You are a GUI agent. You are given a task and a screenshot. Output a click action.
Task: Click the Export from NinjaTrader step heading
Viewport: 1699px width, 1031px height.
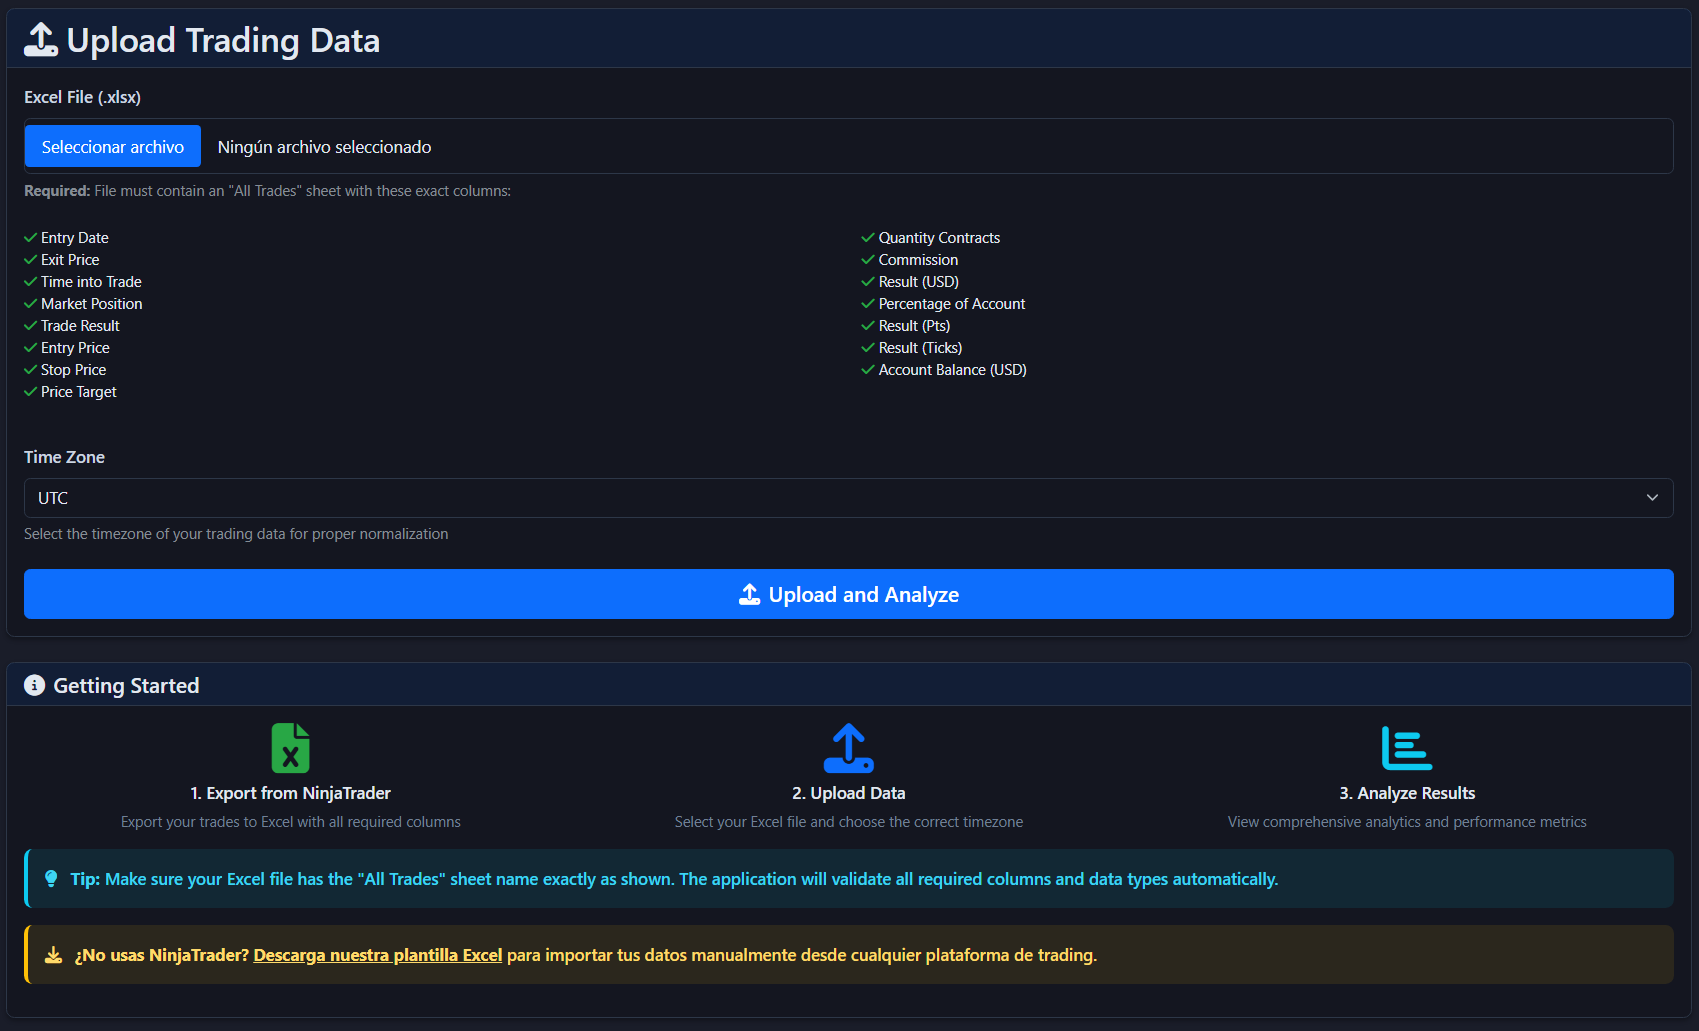(290, 793)
